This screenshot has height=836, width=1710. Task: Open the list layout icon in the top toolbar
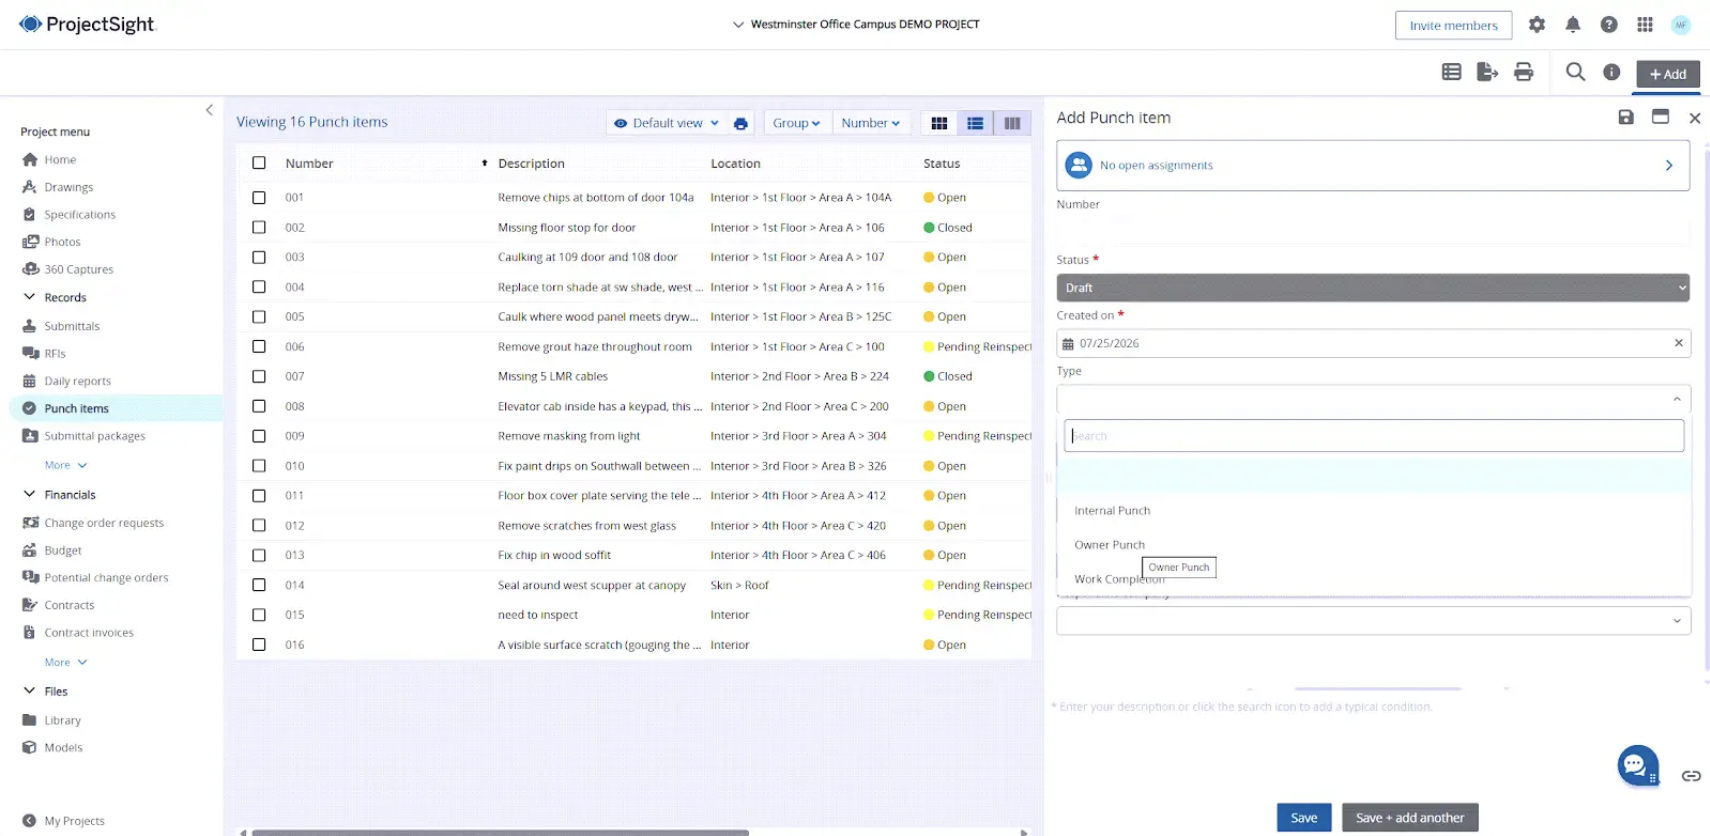pyautogui.click(x=1452, y=72)
